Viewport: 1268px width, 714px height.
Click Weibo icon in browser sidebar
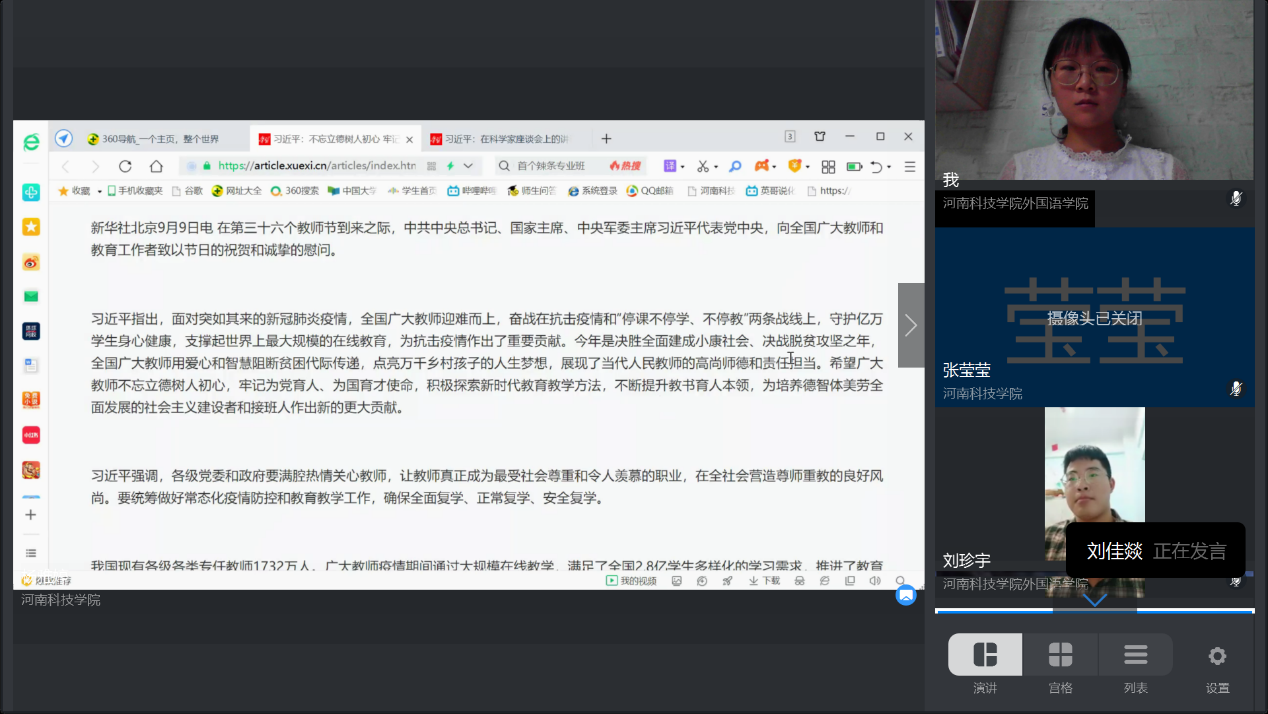(x=31, y=262)
